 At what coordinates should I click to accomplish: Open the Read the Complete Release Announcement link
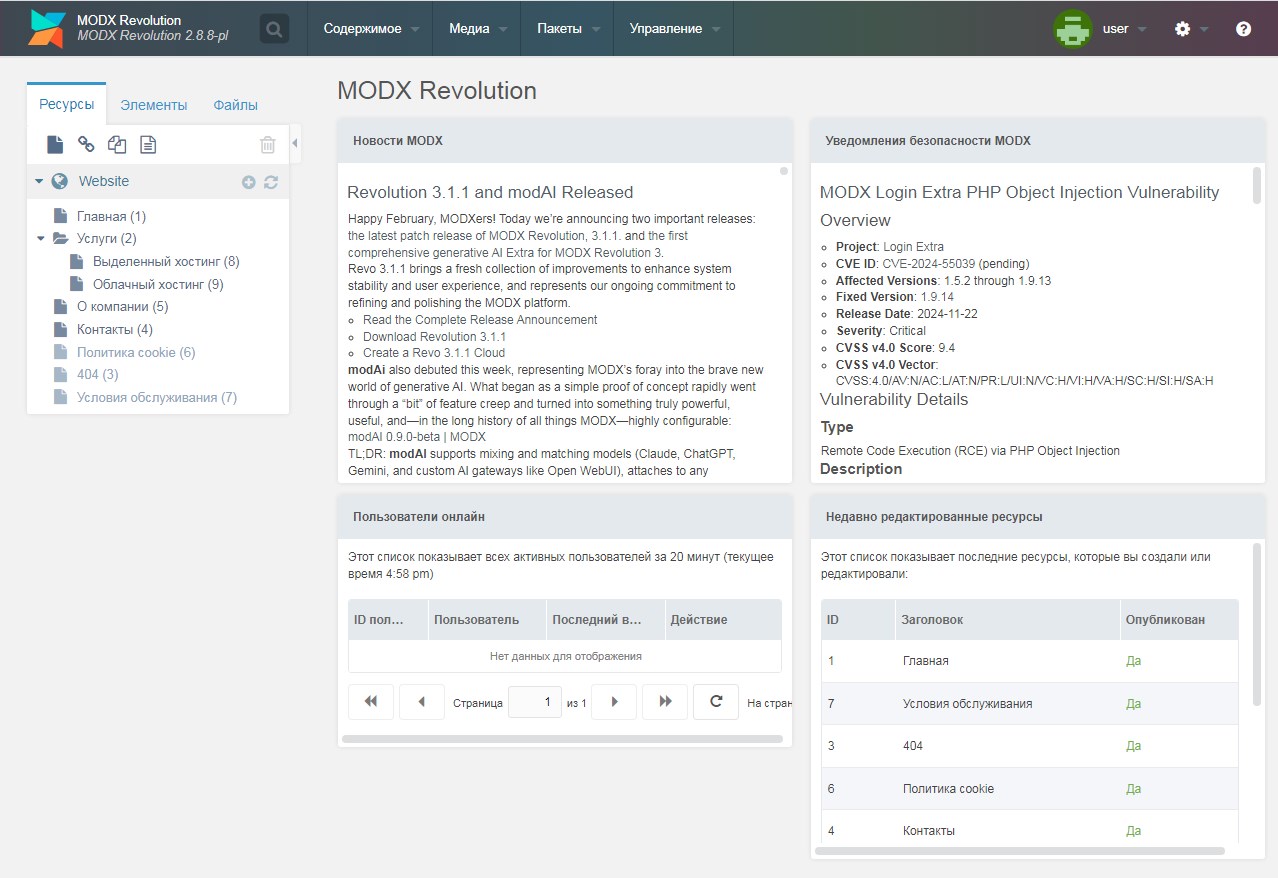tap(479, 320)
